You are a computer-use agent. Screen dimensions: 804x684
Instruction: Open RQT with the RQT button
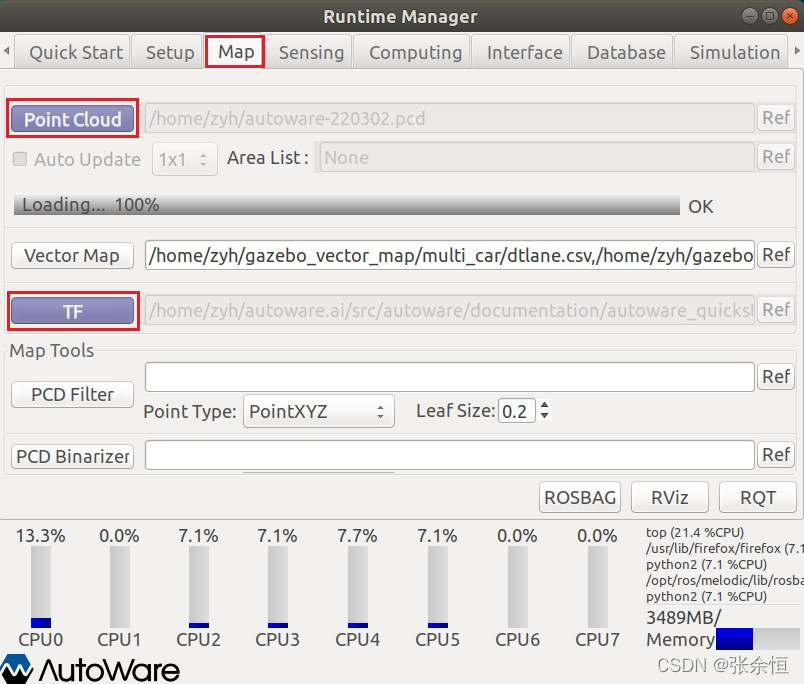758,497
